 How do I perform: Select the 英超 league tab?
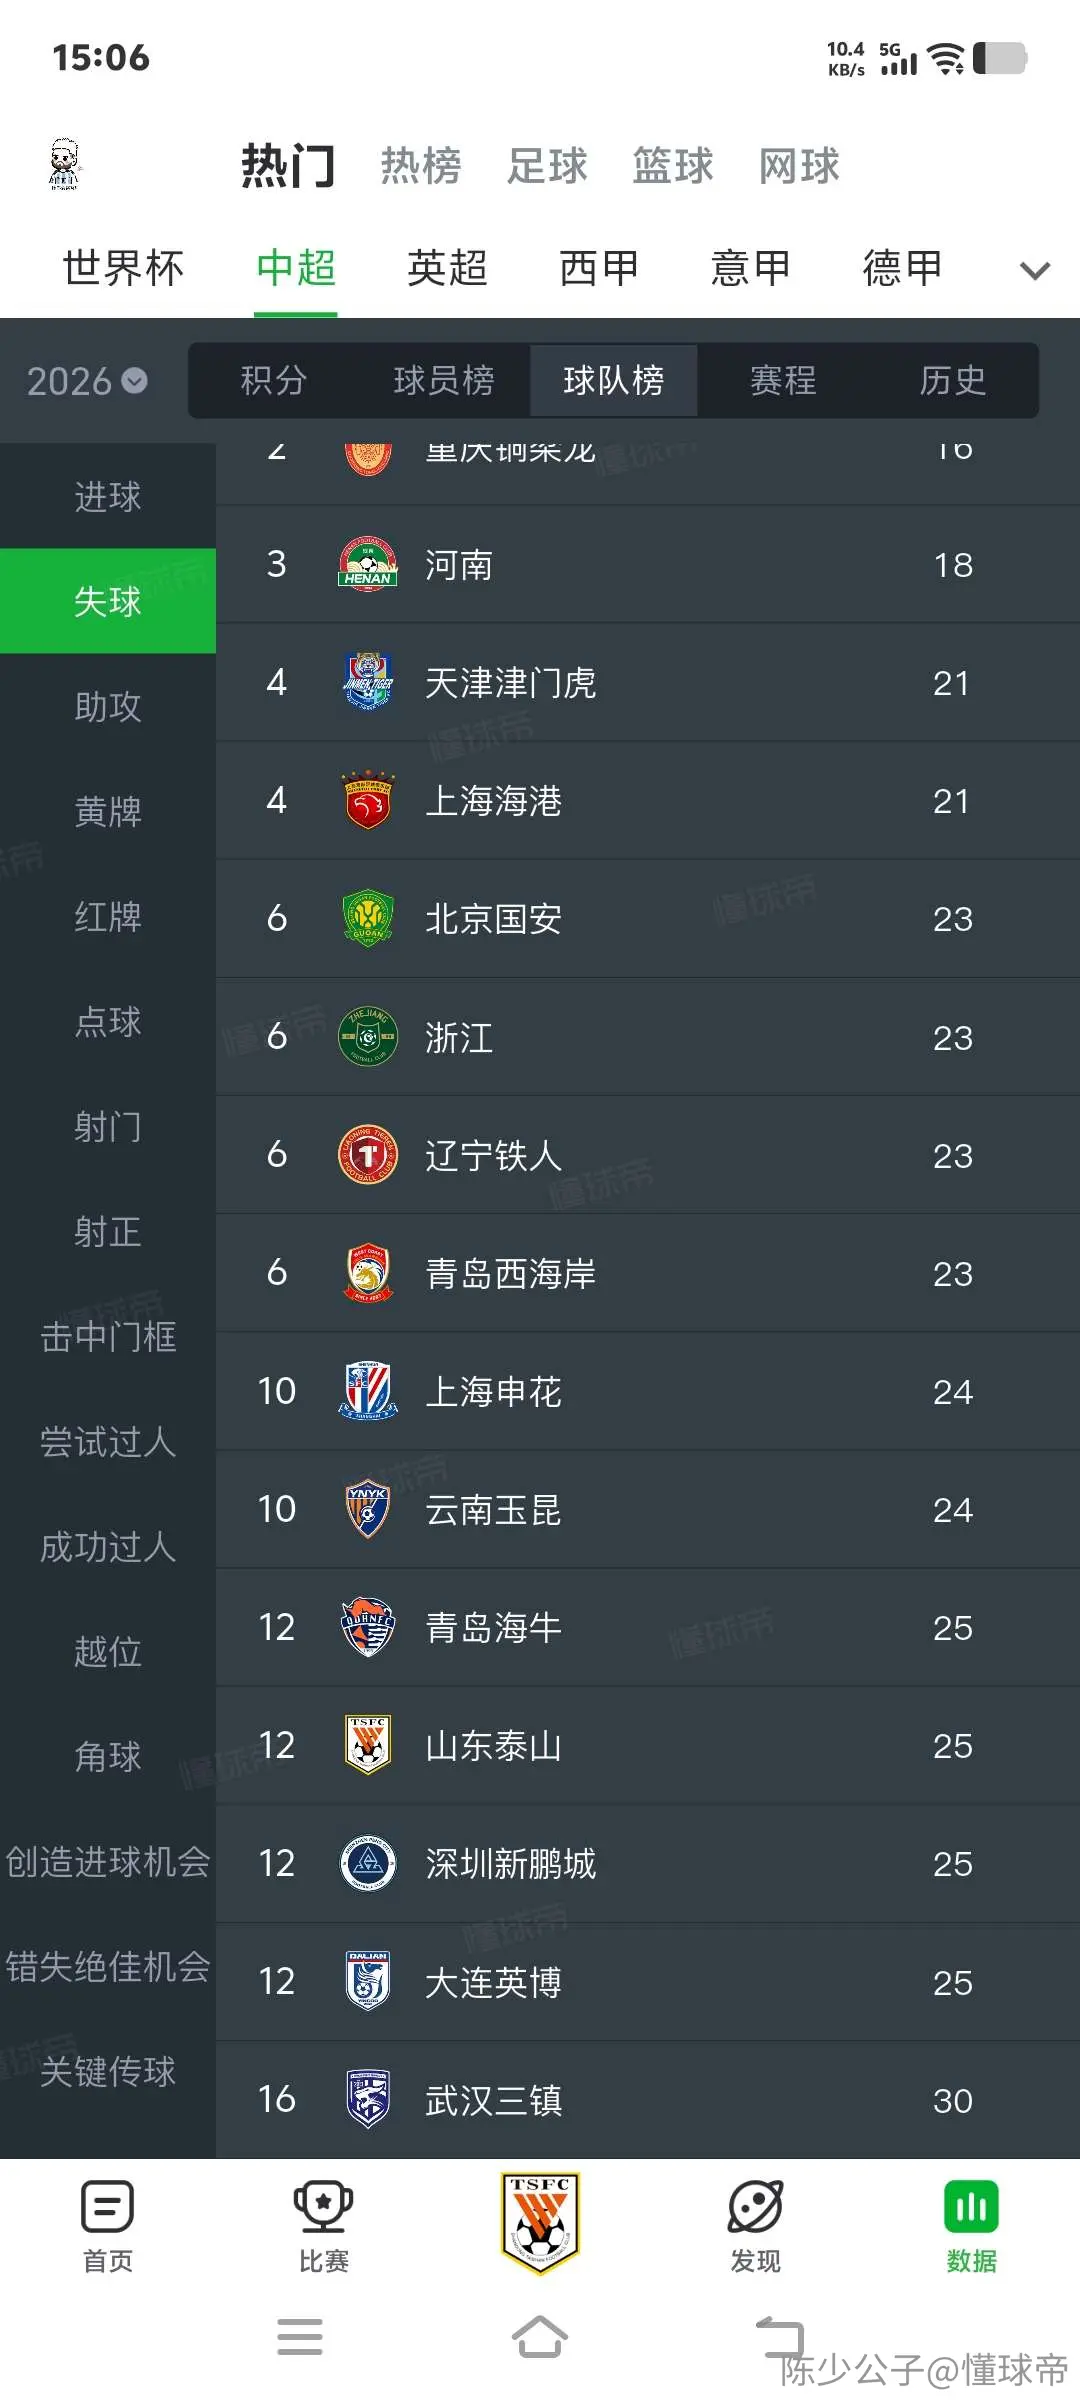[x=447, y=268]
